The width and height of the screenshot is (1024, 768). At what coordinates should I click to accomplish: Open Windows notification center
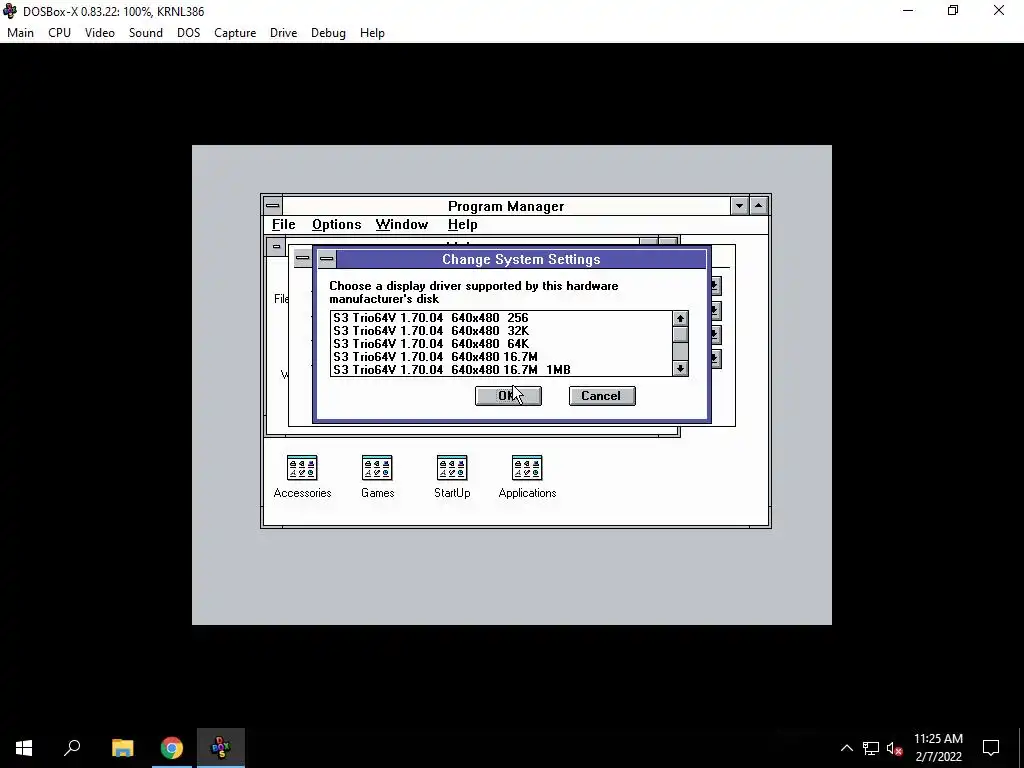(x=991, y=748)
